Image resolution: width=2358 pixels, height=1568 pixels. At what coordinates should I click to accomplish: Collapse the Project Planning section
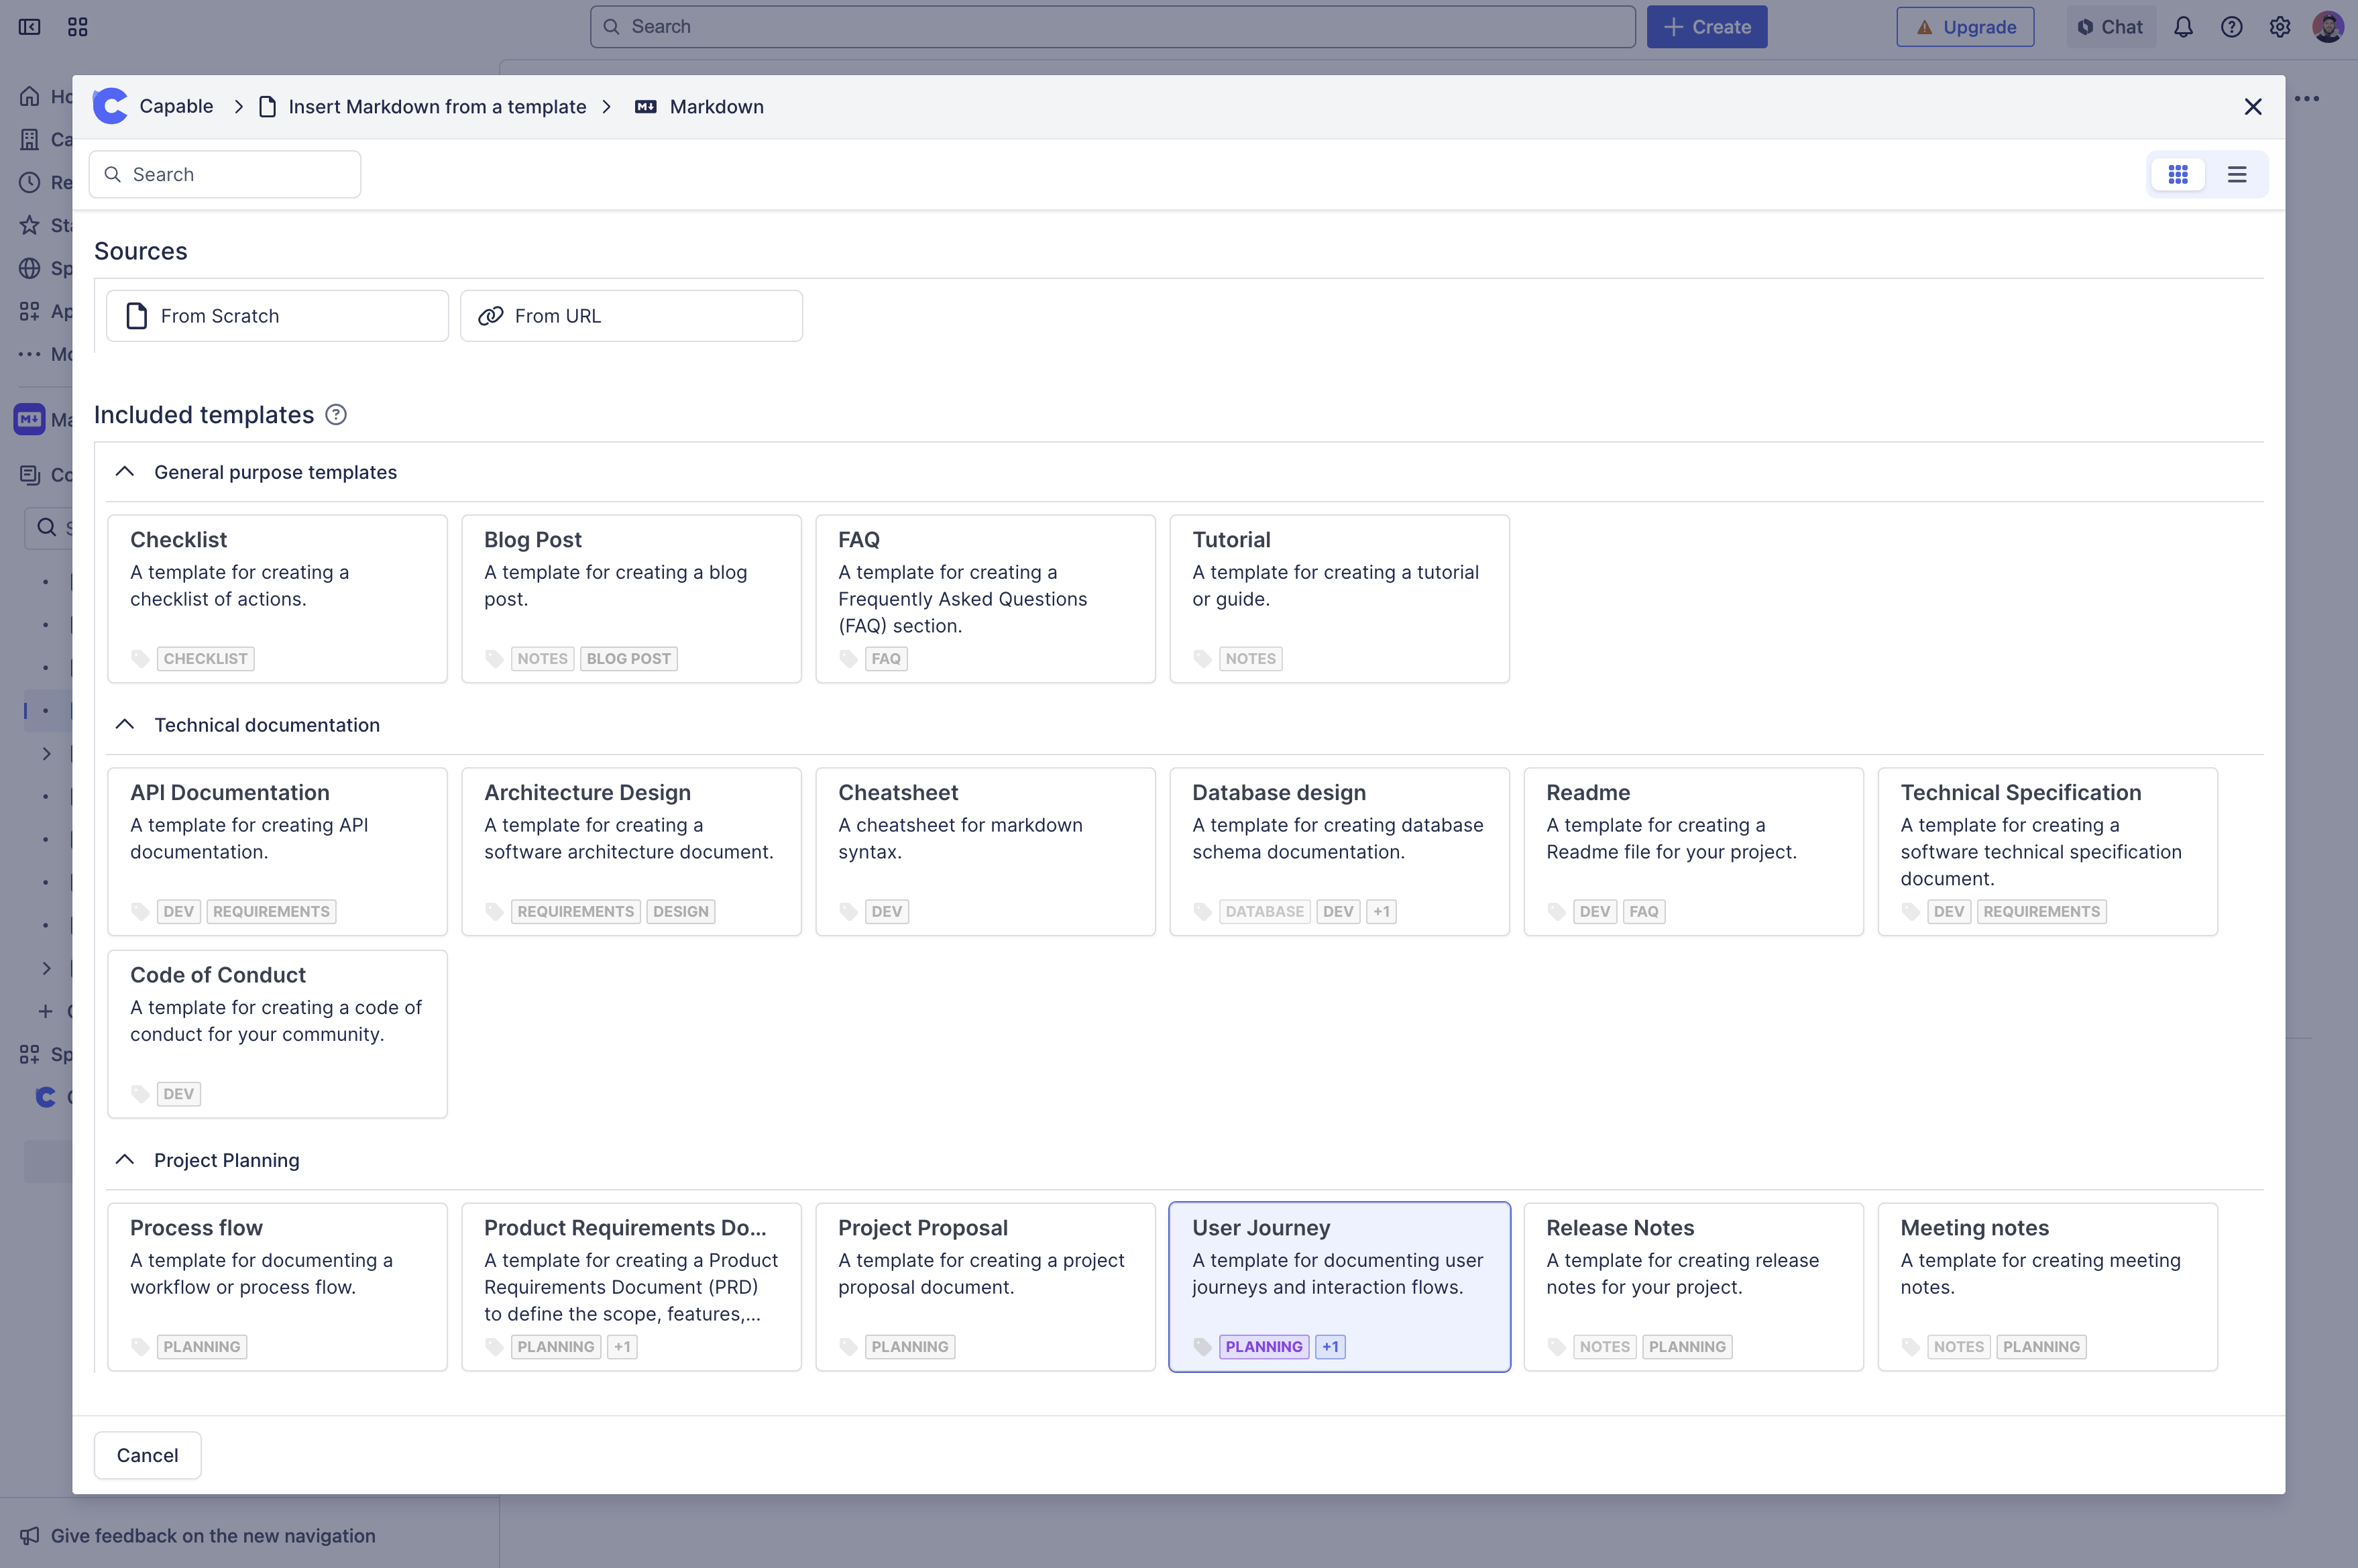[x=124, y=1160]
